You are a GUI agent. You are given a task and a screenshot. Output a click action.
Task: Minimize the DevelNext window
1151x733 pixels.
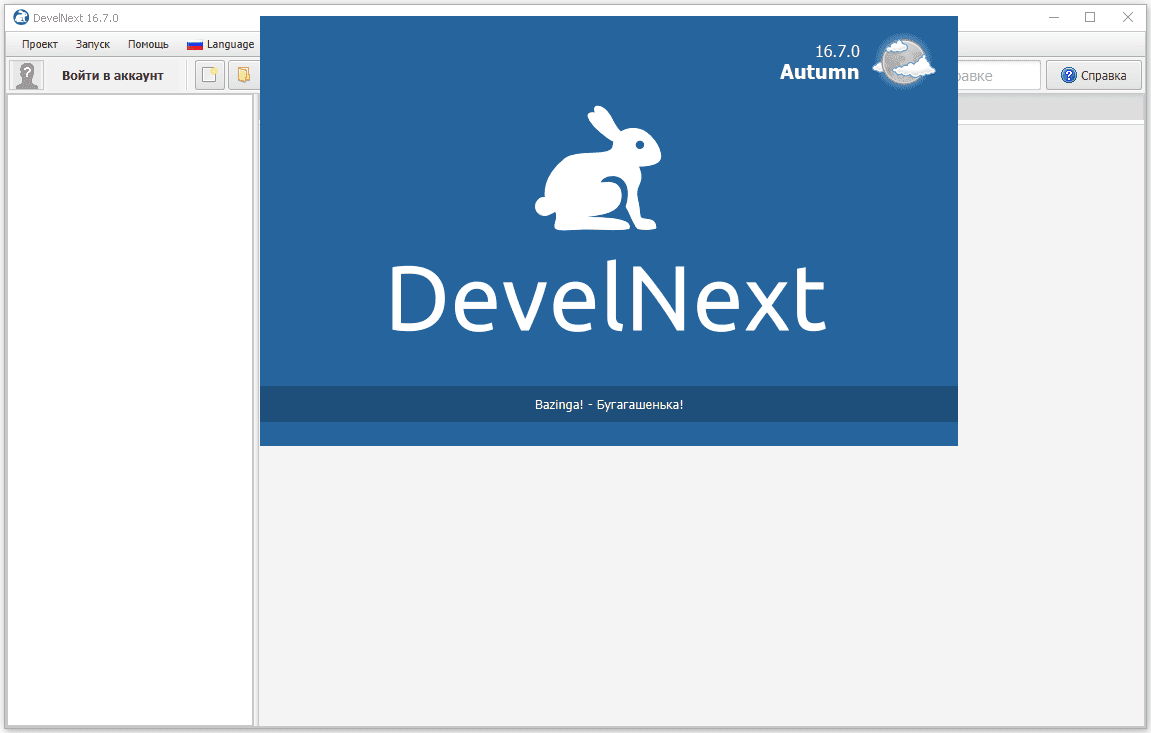[1054, 18]
